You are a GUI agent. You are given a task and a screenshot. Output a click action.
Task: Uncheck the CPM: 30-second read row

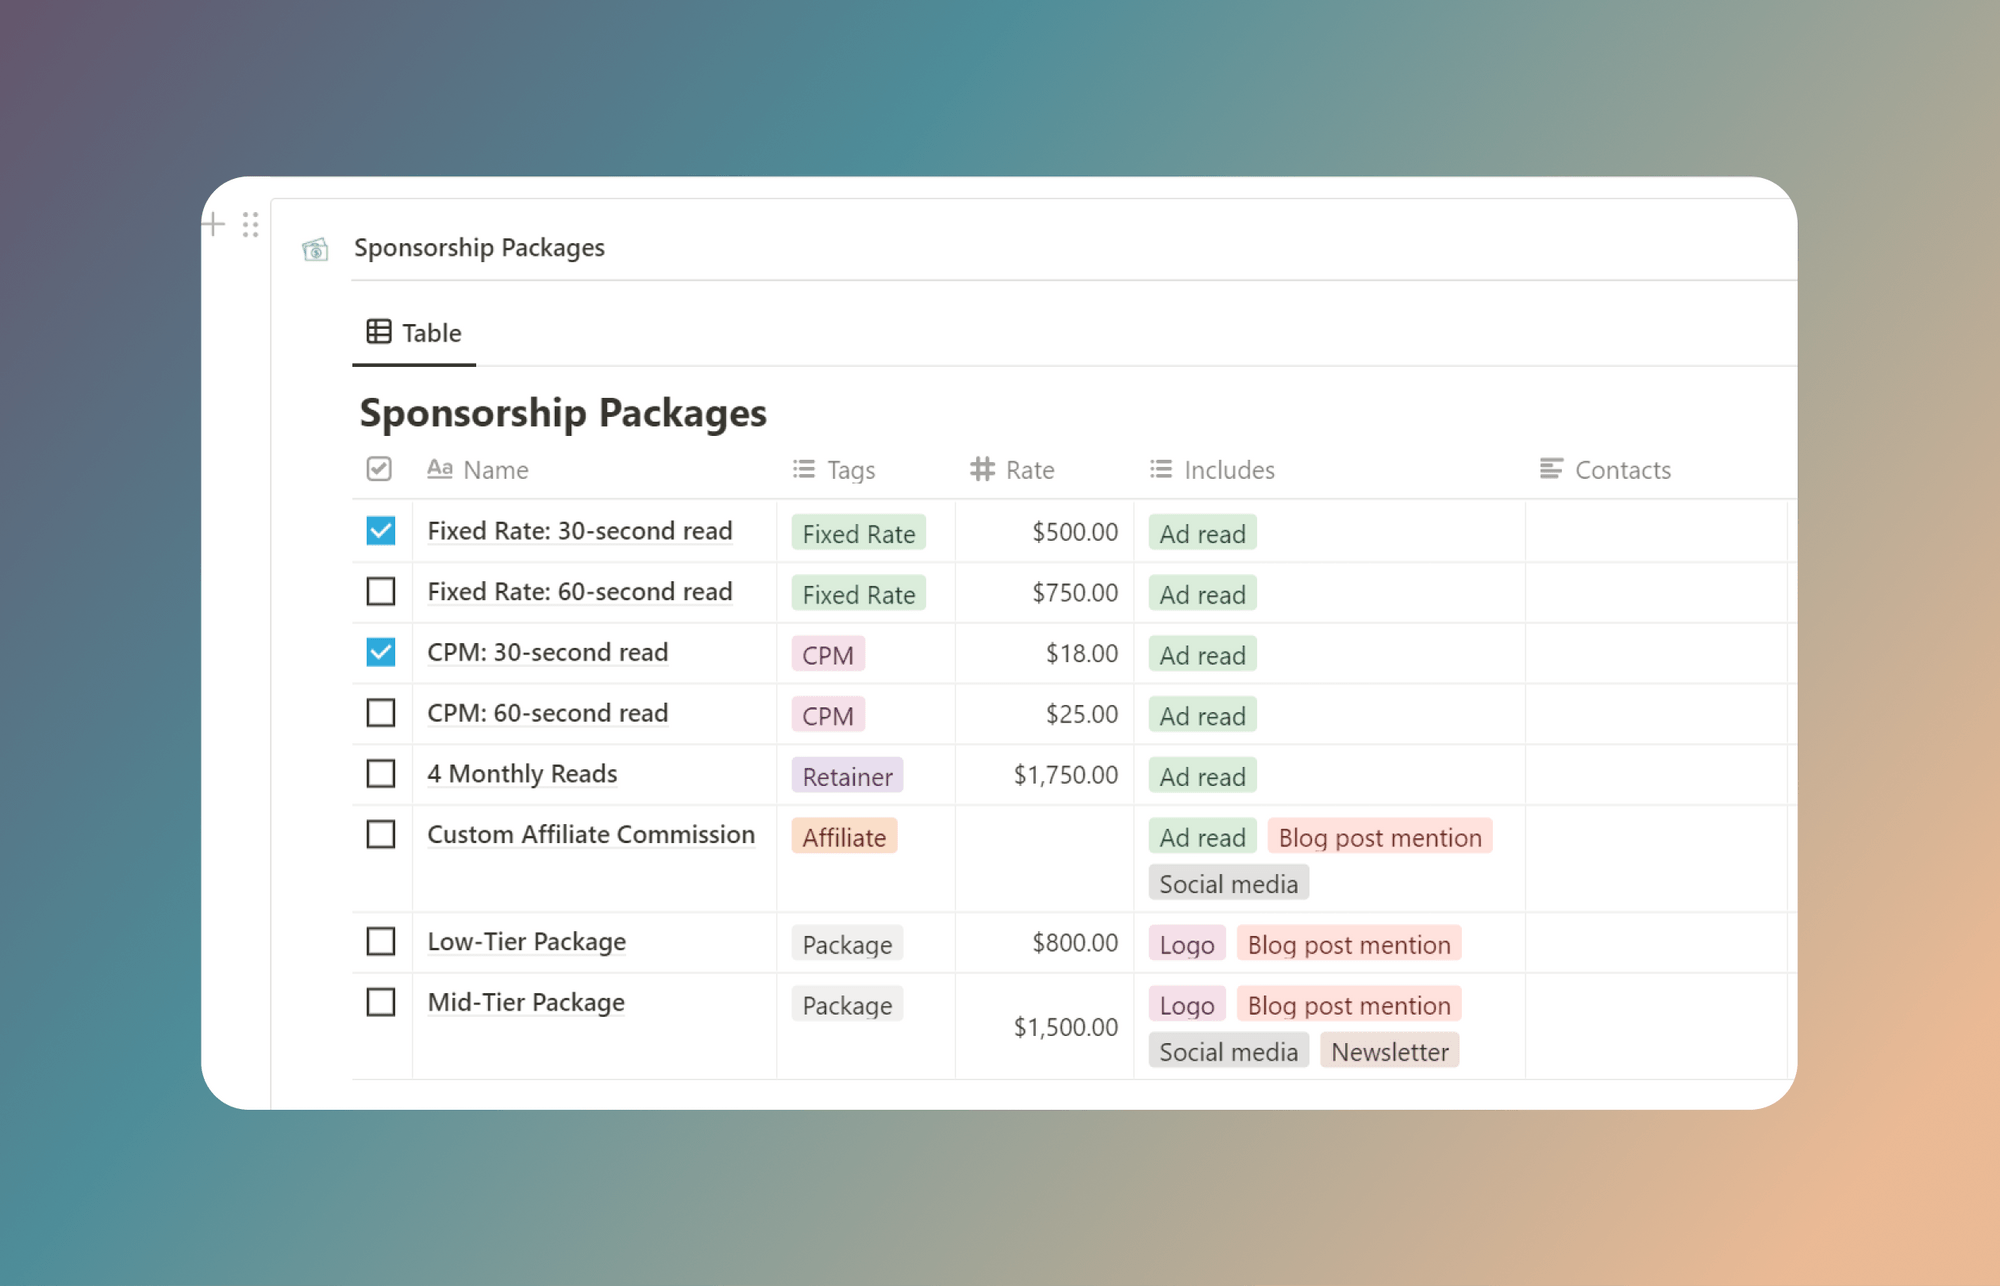(x=380, y=652)
